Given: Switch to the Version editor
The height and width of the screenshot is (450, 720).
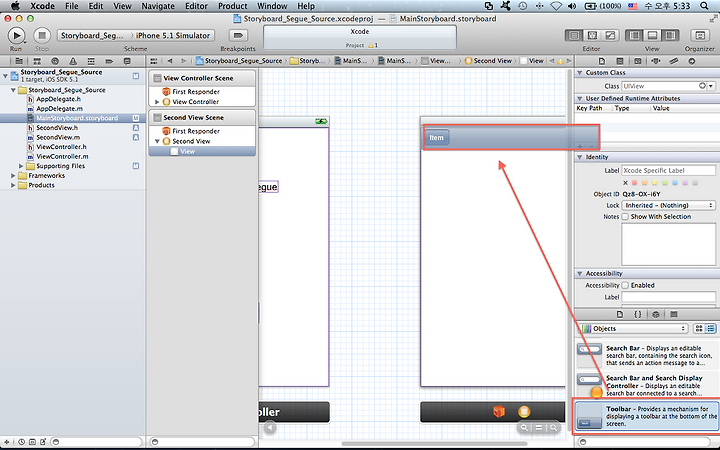Looking at the screenshot, I should [610, 35].
